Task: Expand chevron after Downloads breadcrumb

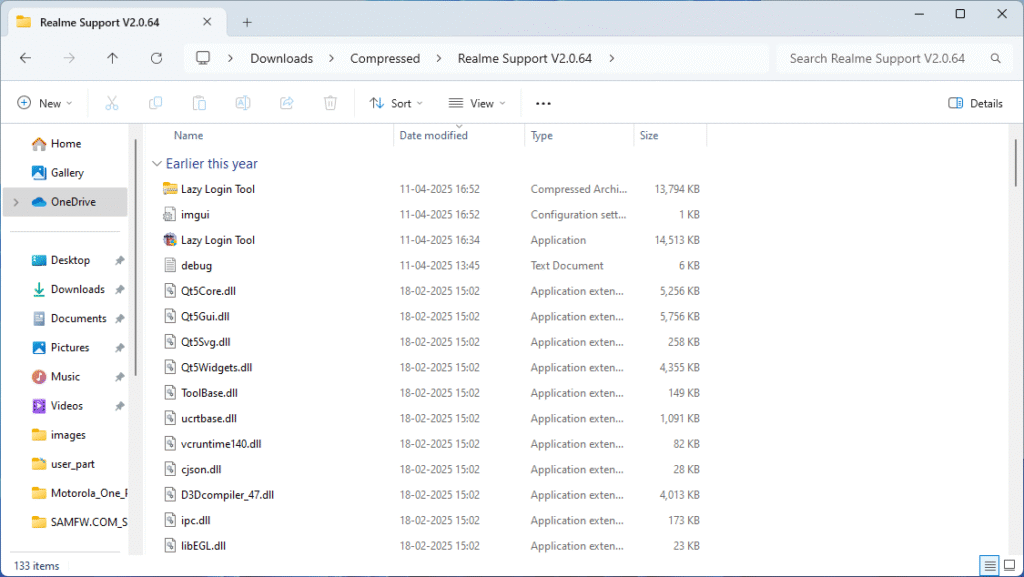Action: click(x=332, y=58)
